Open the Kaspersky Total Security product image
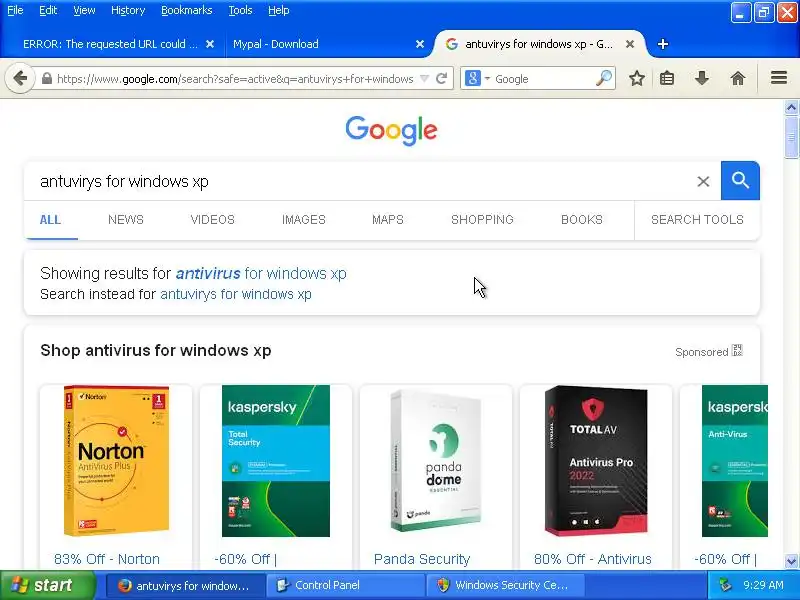The height and width of the screenshot is (600, 800). click(x=276, y=461)
